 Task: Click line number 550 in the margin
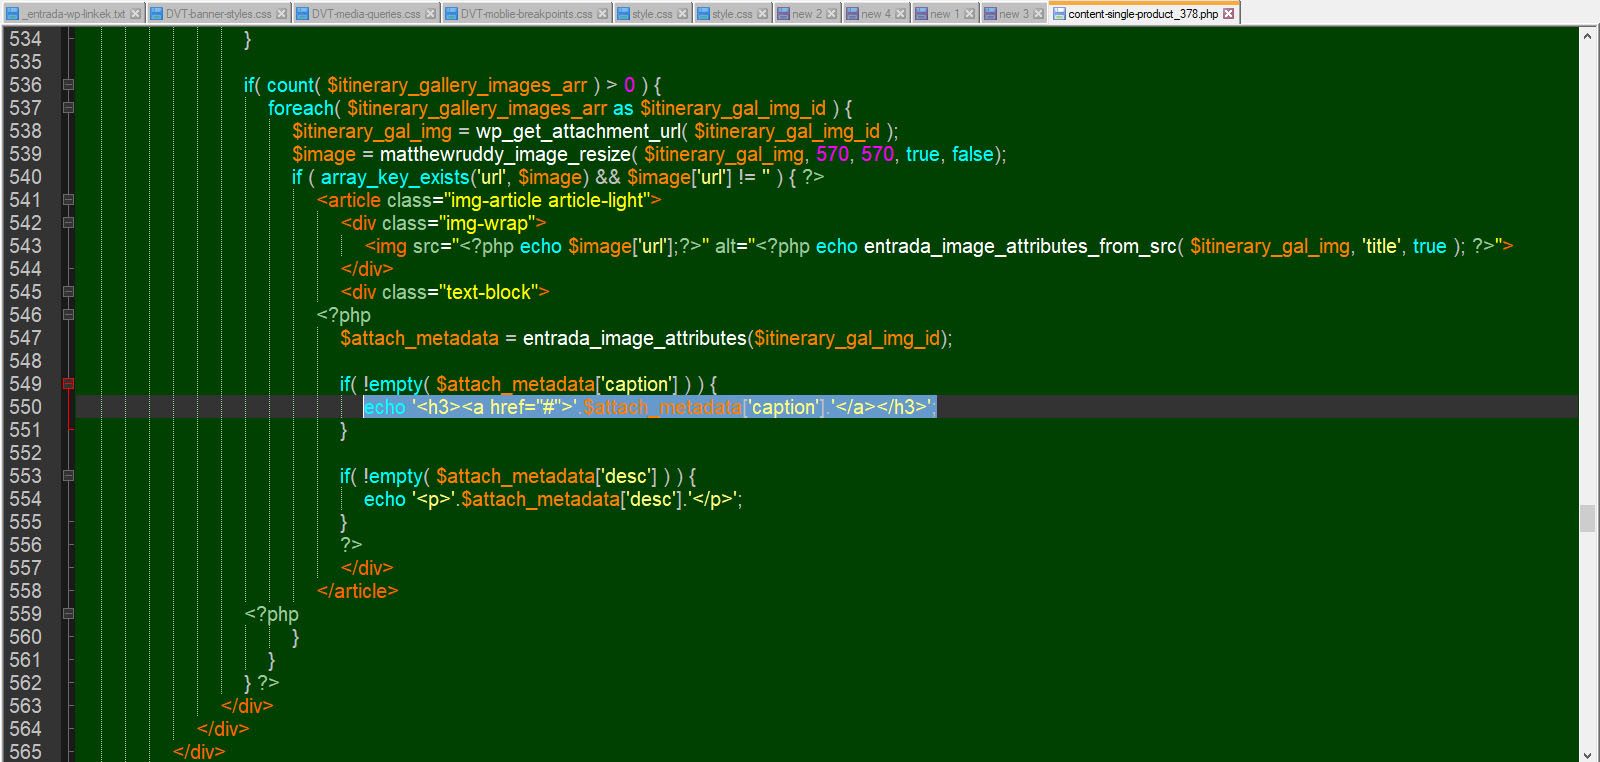click(26, 407)
